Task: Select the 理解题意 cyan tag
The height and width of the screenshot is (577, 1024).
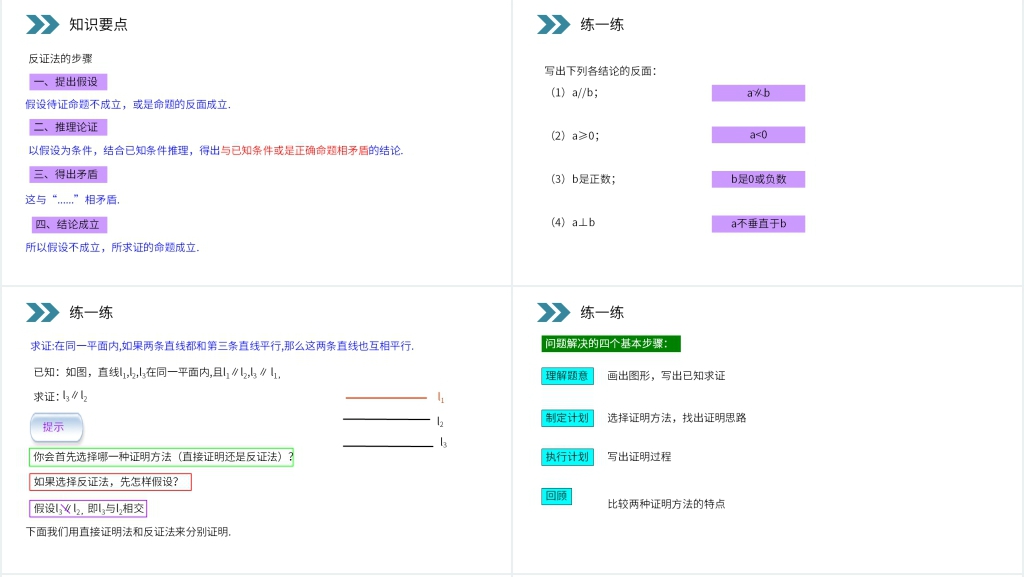Action: tap(567, 376)
